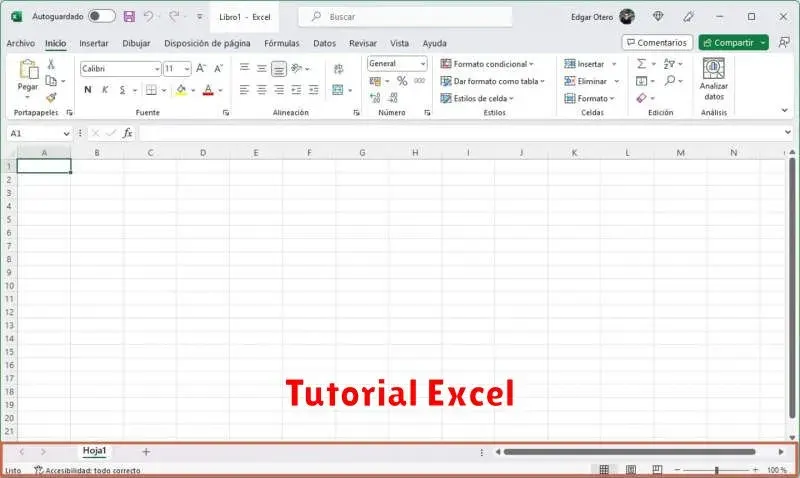Open the font size dropdown
Viewport: 800px width, 478px height.
click(x=187, y=69)
